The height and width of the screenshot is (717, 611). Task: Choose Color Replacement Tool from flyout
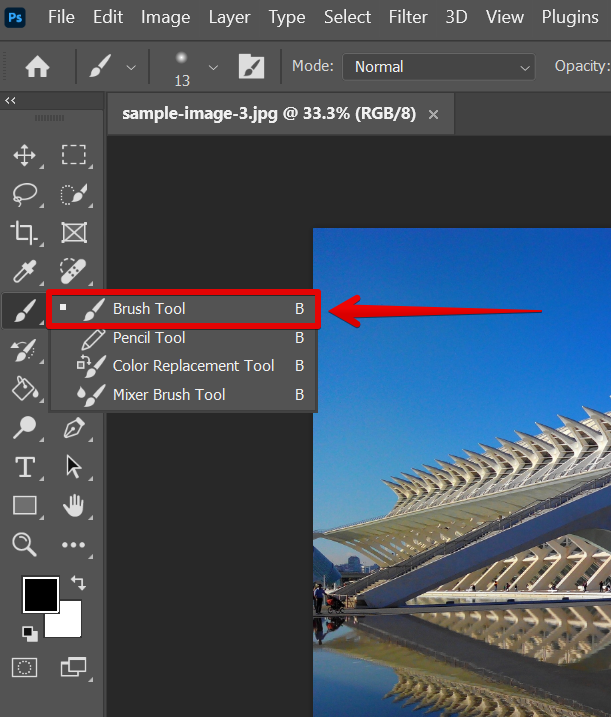point(183,366)
